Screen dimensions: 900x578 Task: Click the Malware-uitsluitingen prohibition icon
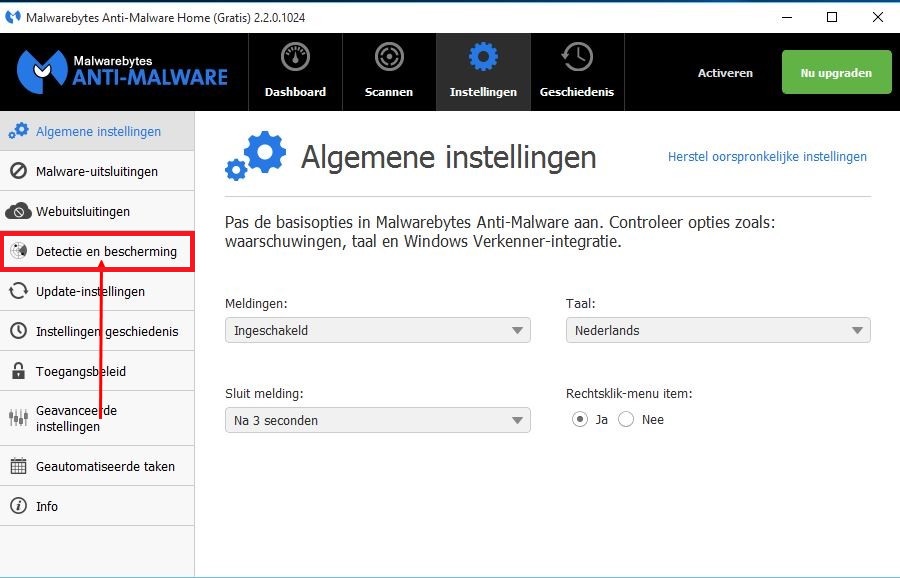[18, 171]
